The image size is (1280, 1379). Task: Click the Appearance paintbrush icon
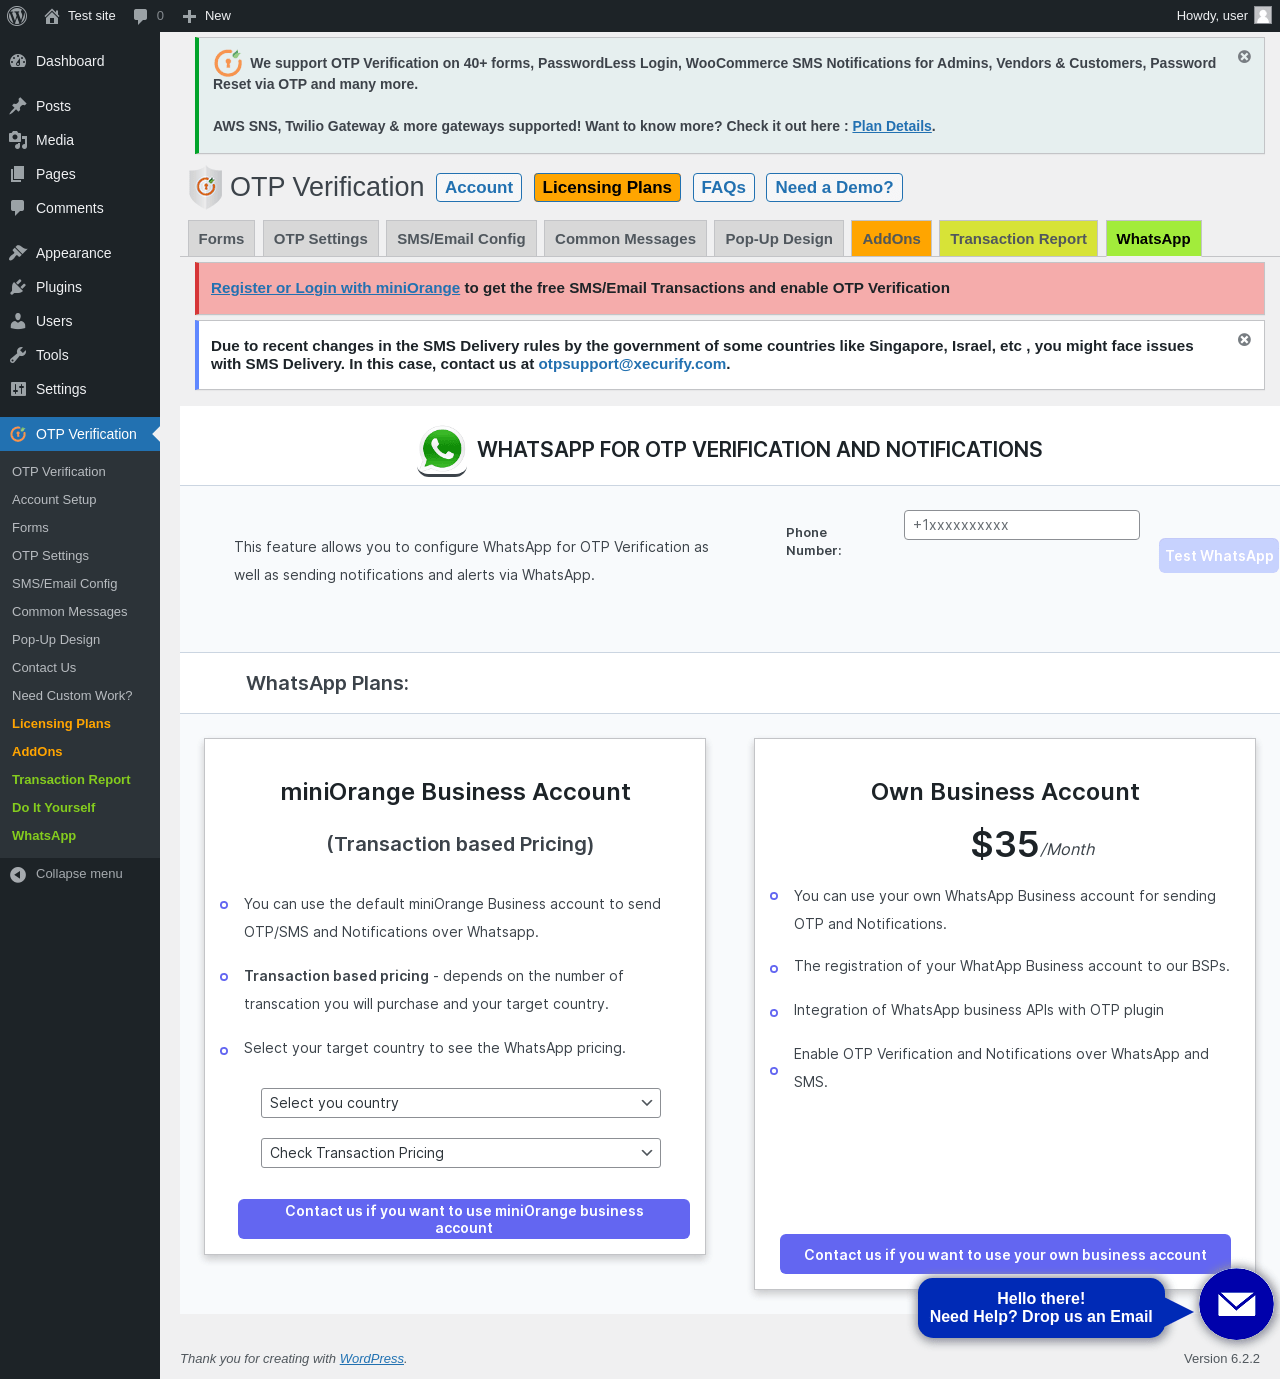[18, 253]
